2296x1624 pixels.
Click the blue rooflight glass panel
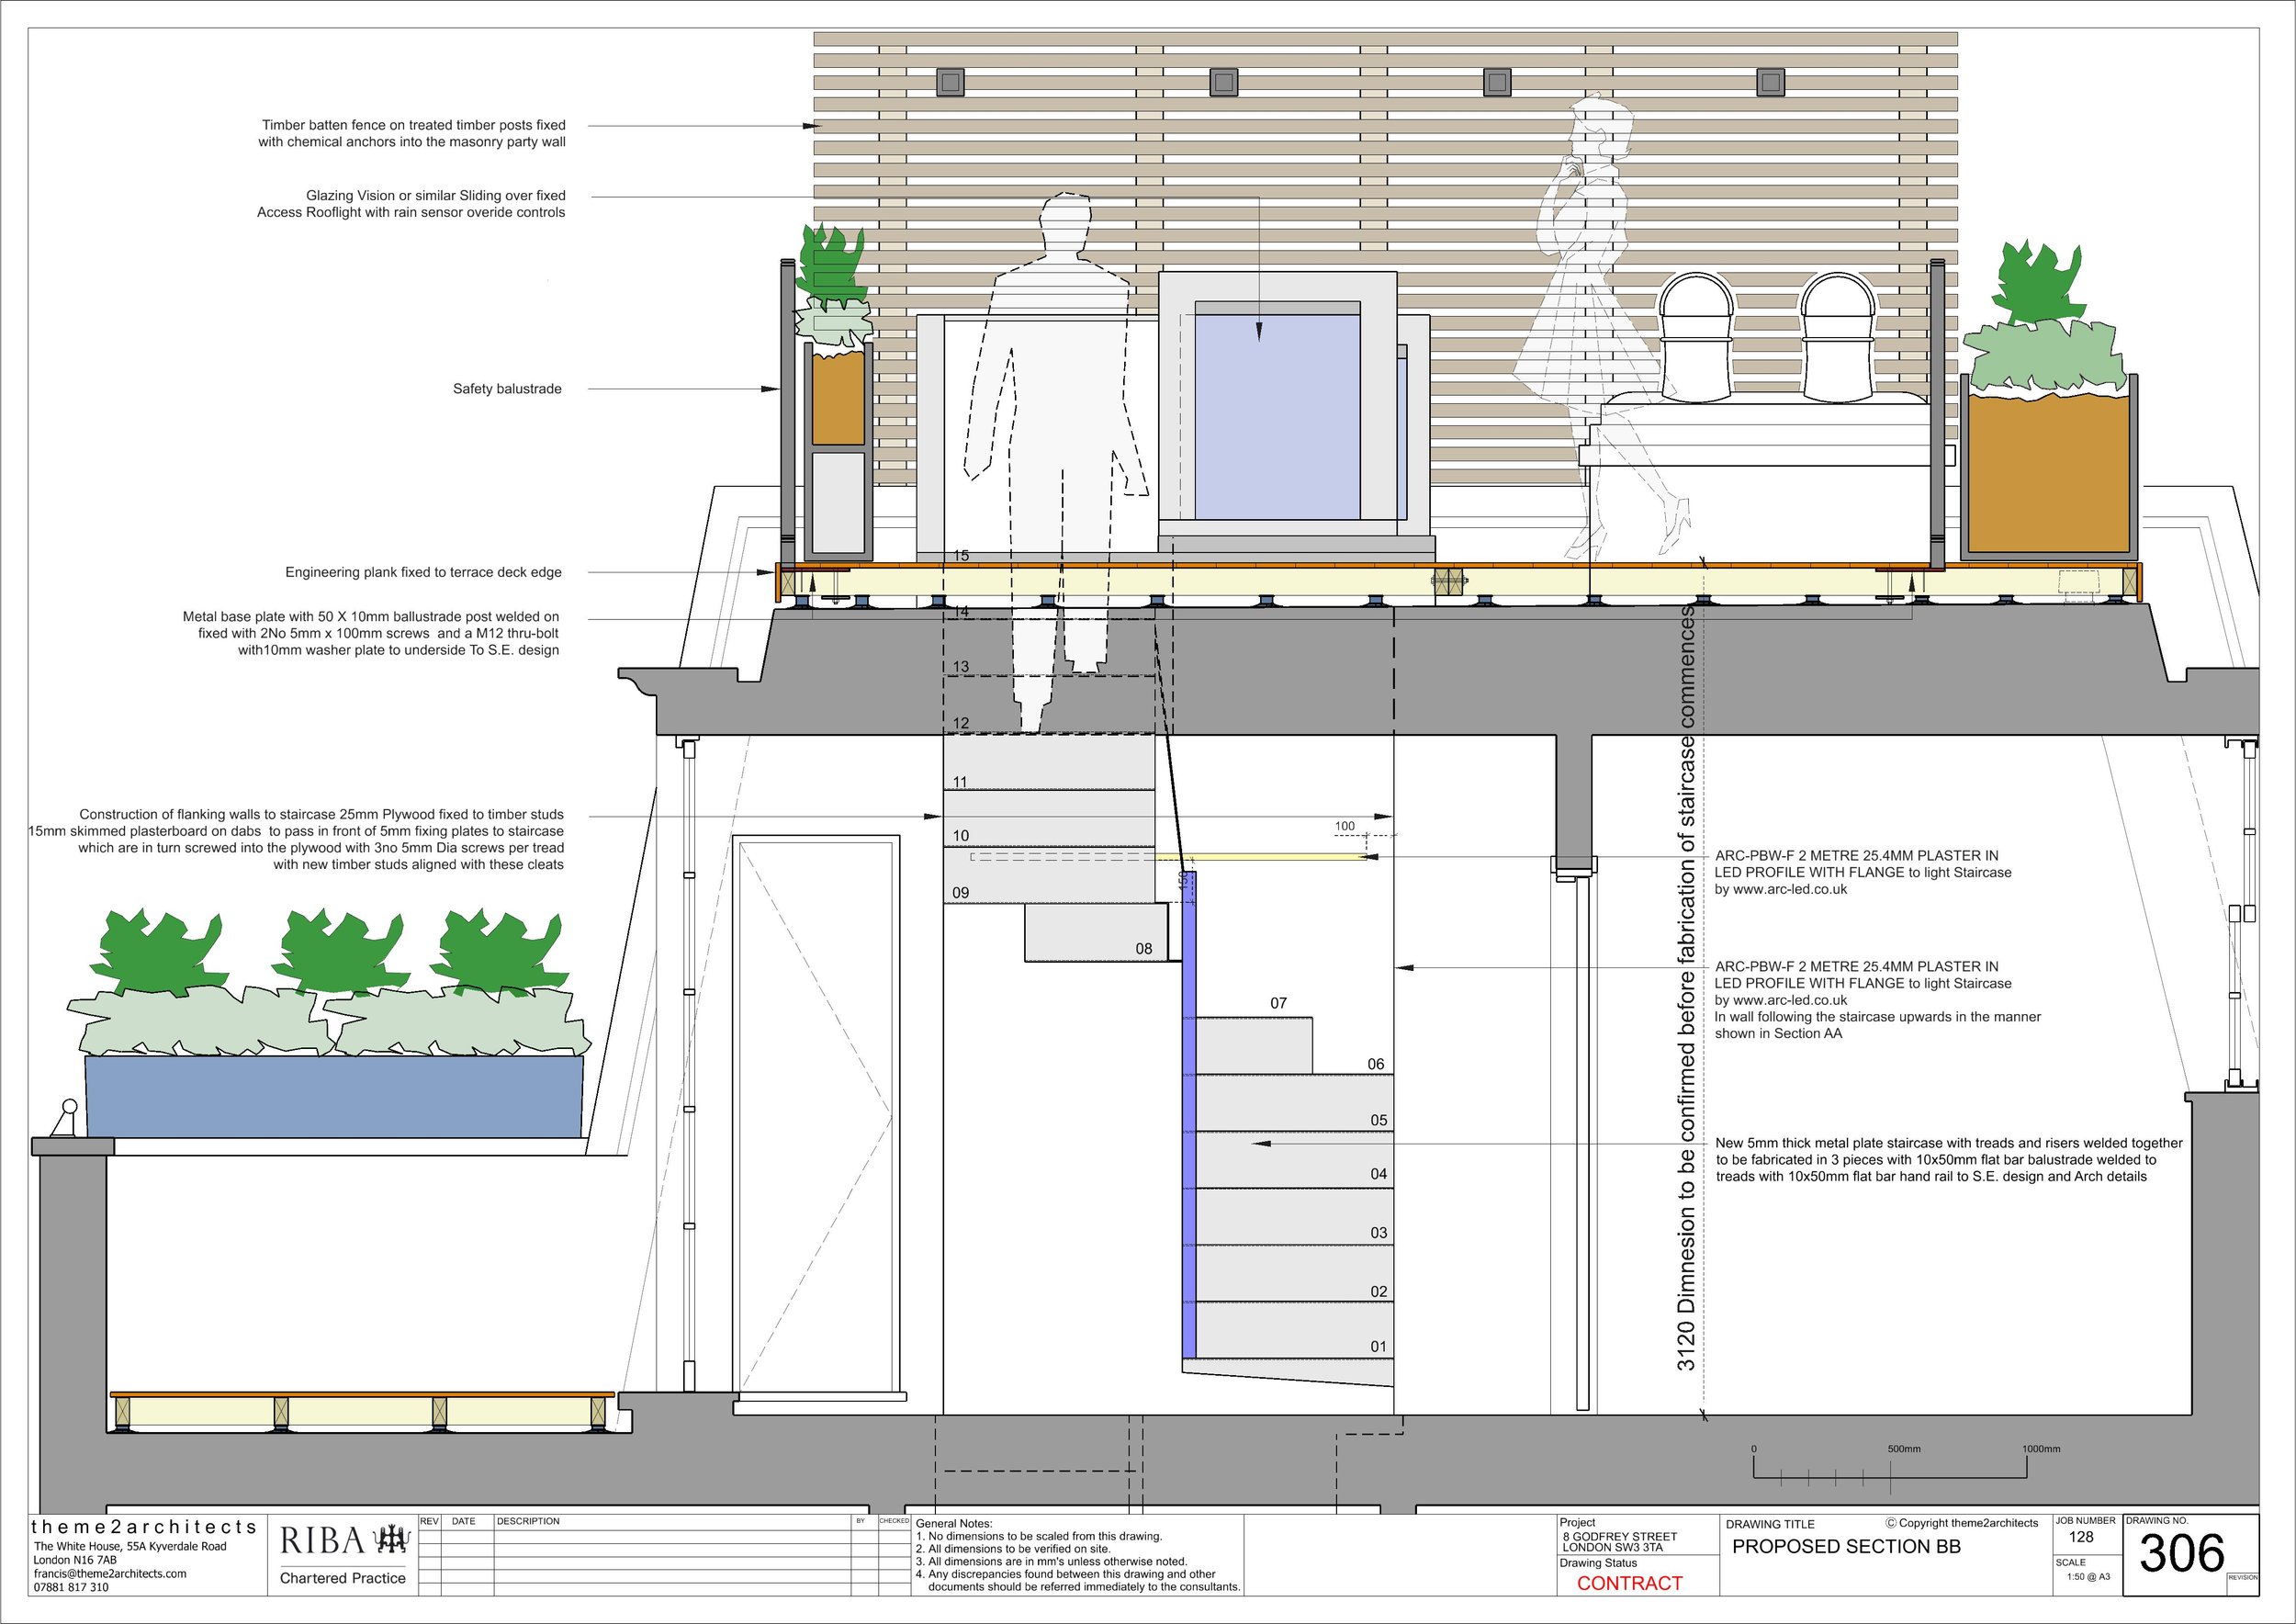click(1277, 415)
